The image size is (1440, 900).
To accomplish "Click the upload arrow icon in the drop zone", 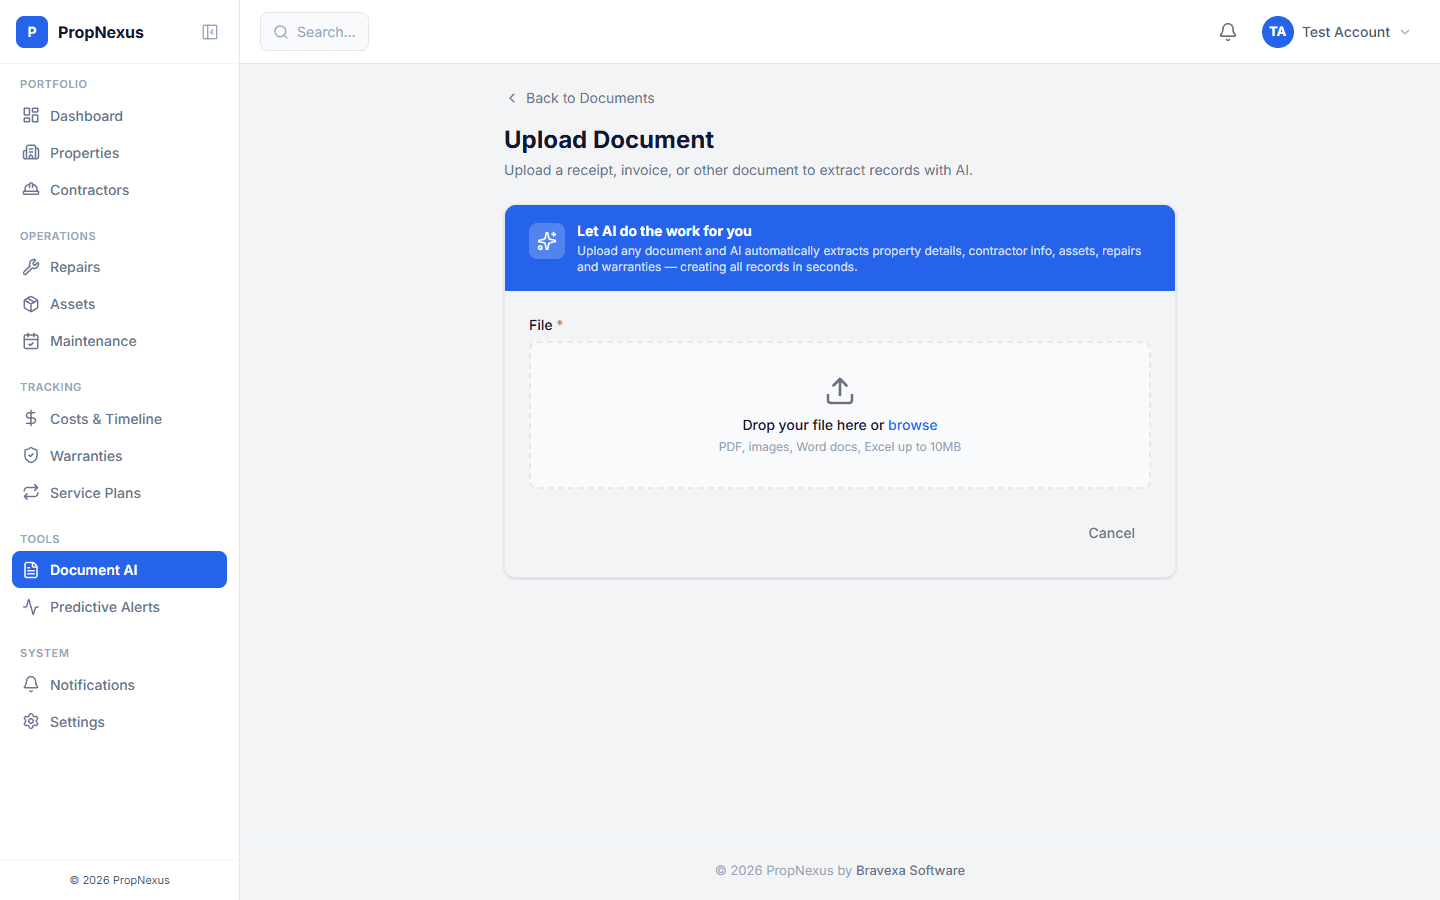I will [x=839, y=391].
